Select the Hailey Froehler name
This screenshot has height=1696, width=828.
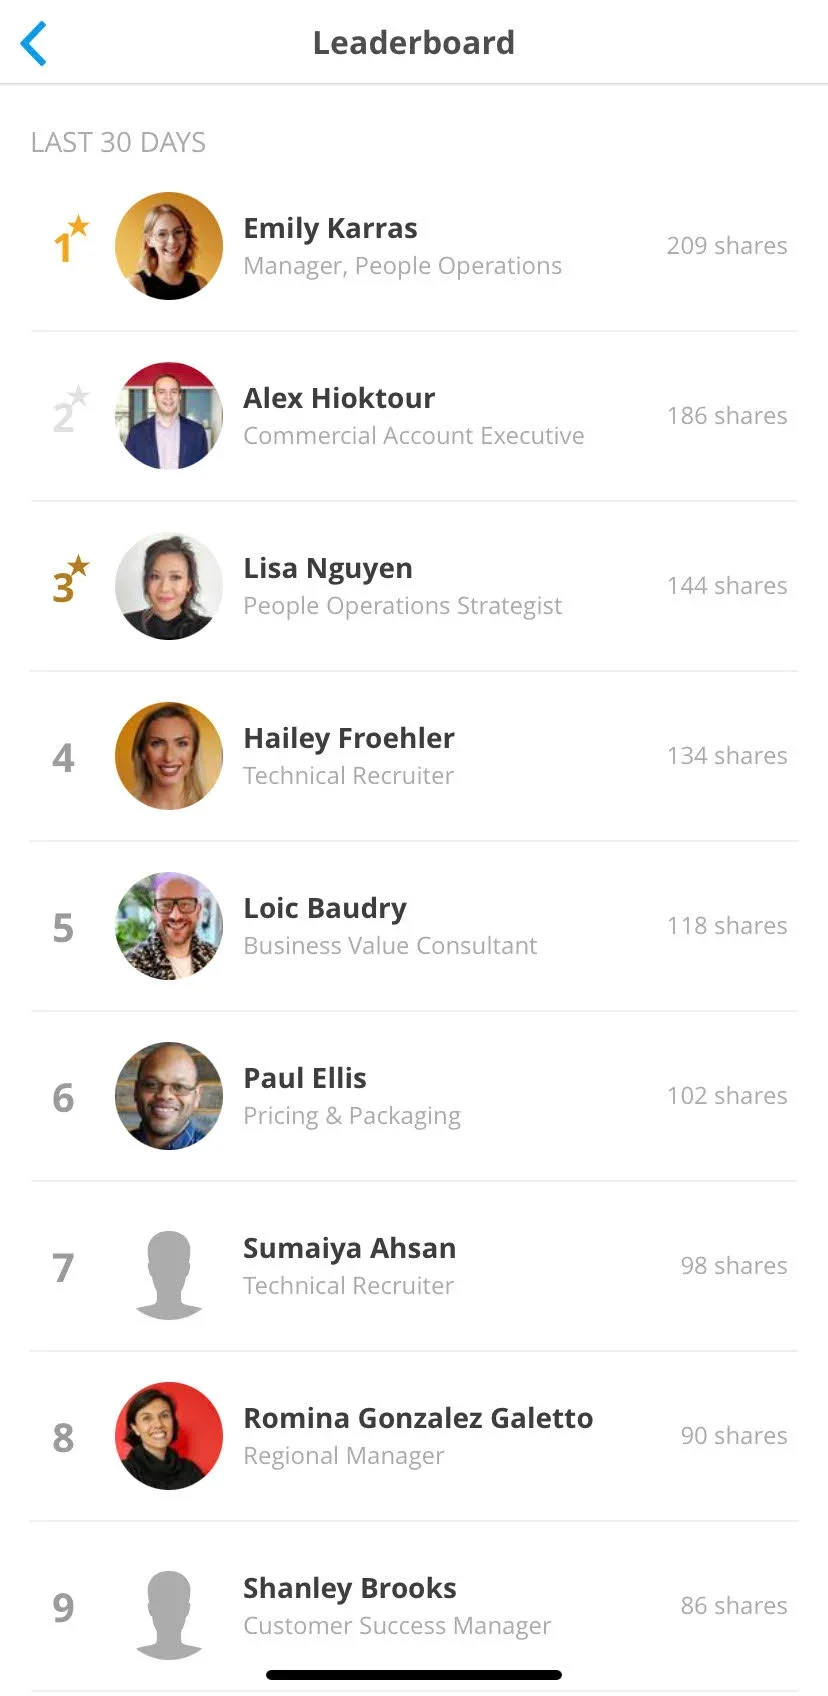click(349, 738)
